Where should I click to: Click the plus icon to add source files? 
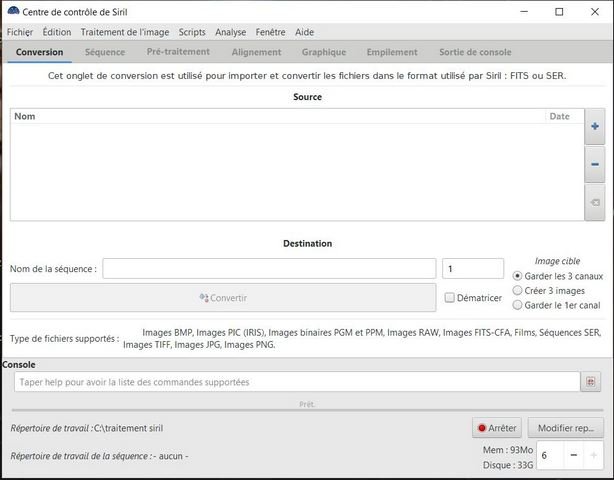pos(595,126)
